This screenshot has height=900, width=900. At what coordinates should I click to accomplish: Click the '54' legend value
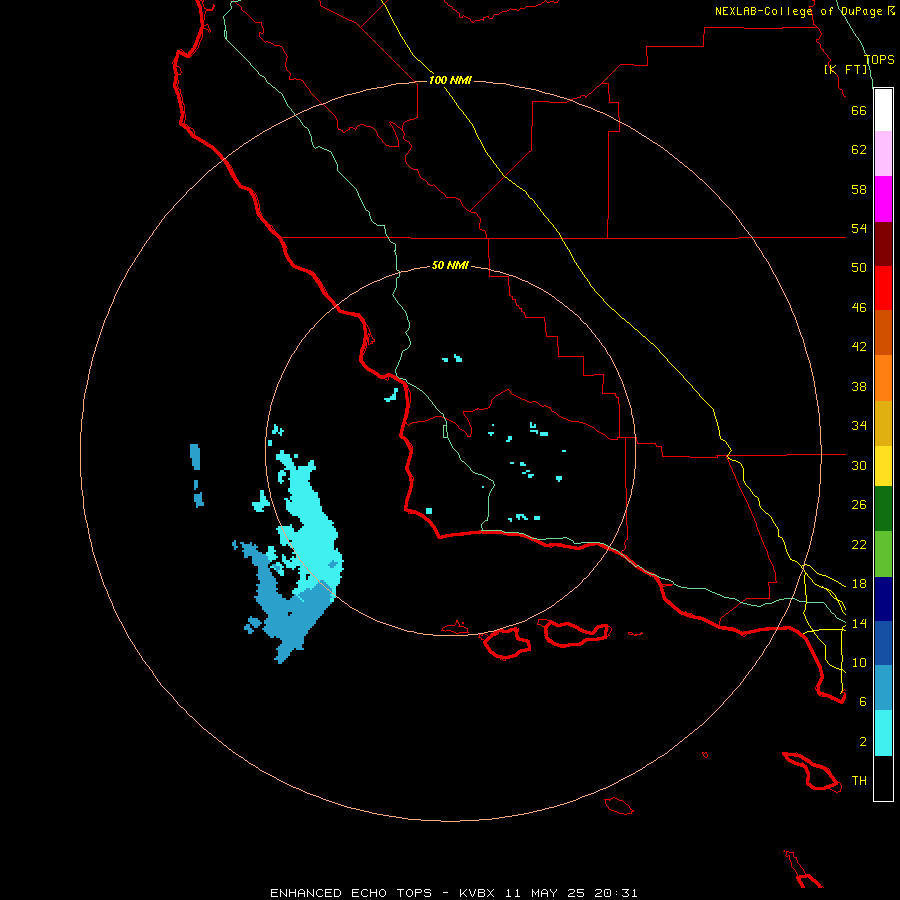click(859, 228)
